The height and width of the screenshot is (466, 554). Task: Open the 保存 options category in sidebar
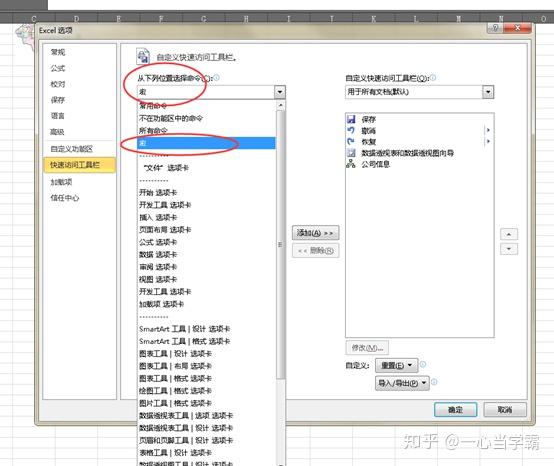[x=58, y=100]
